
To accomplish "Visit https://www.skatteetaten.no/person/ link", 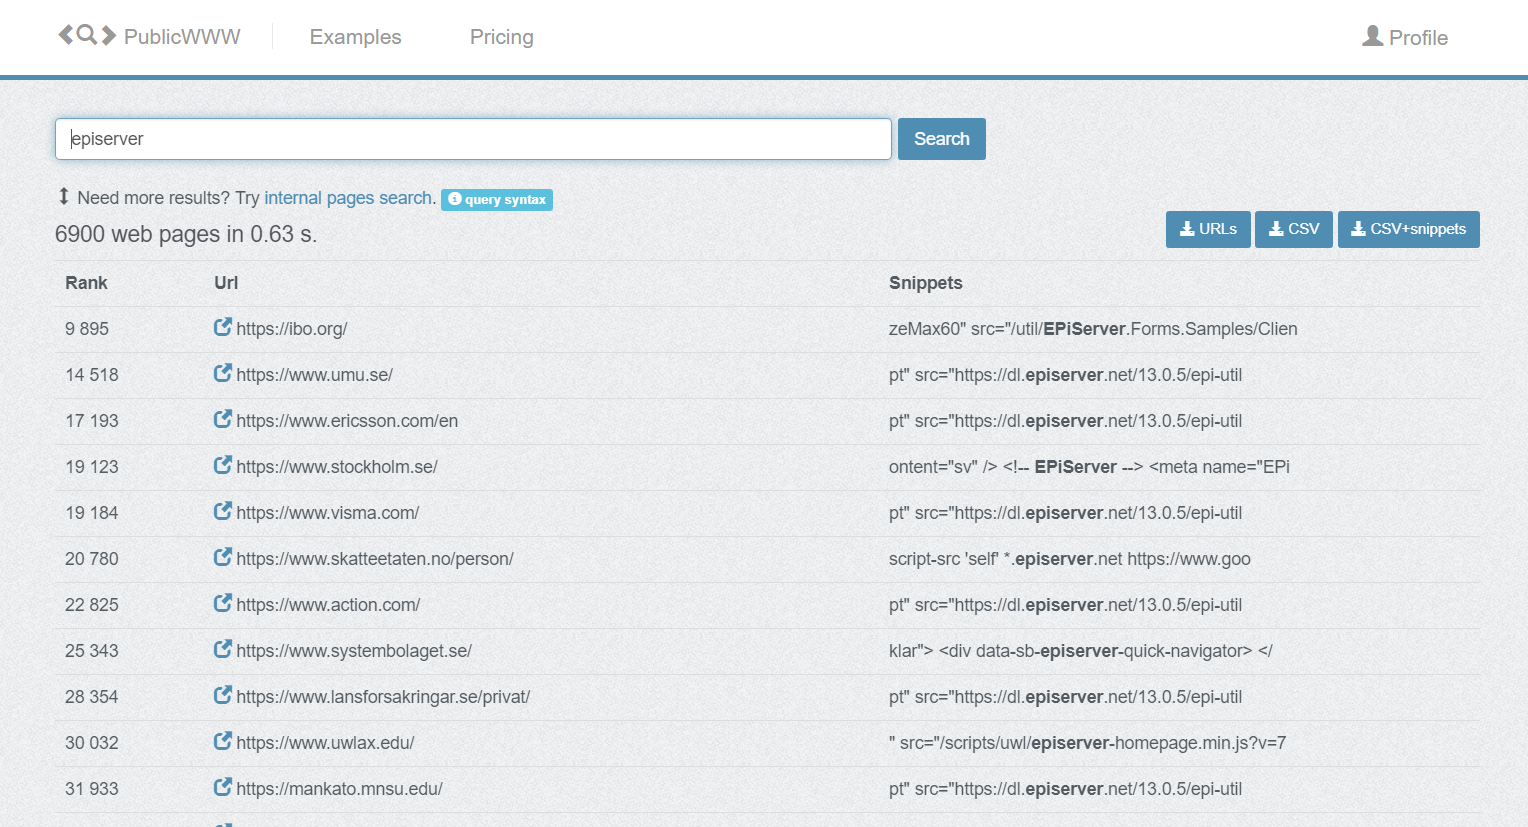I will pos(375,559).
